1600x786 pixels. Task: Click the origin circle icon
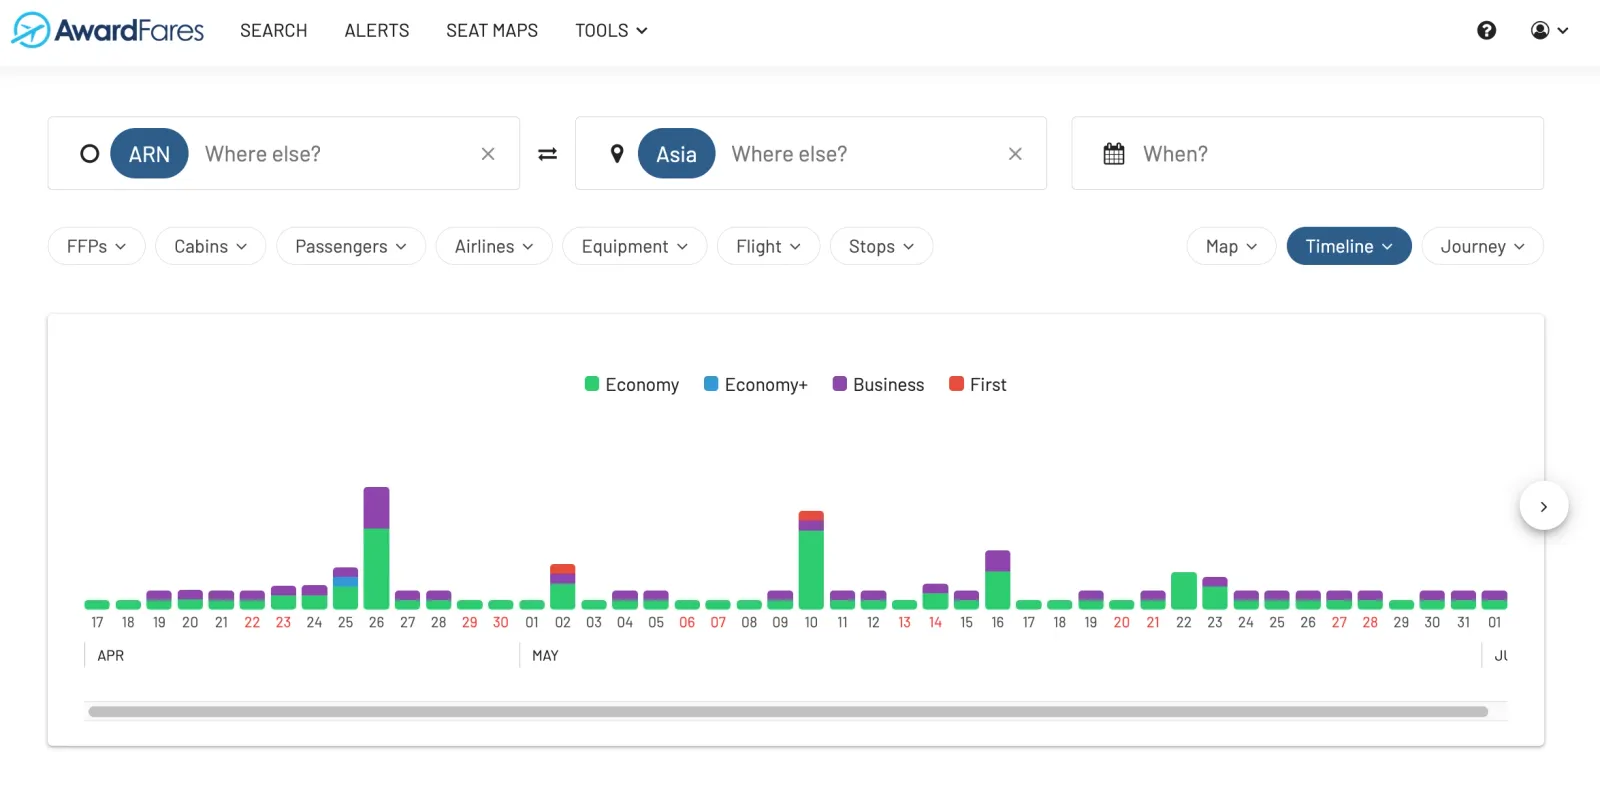90,154
